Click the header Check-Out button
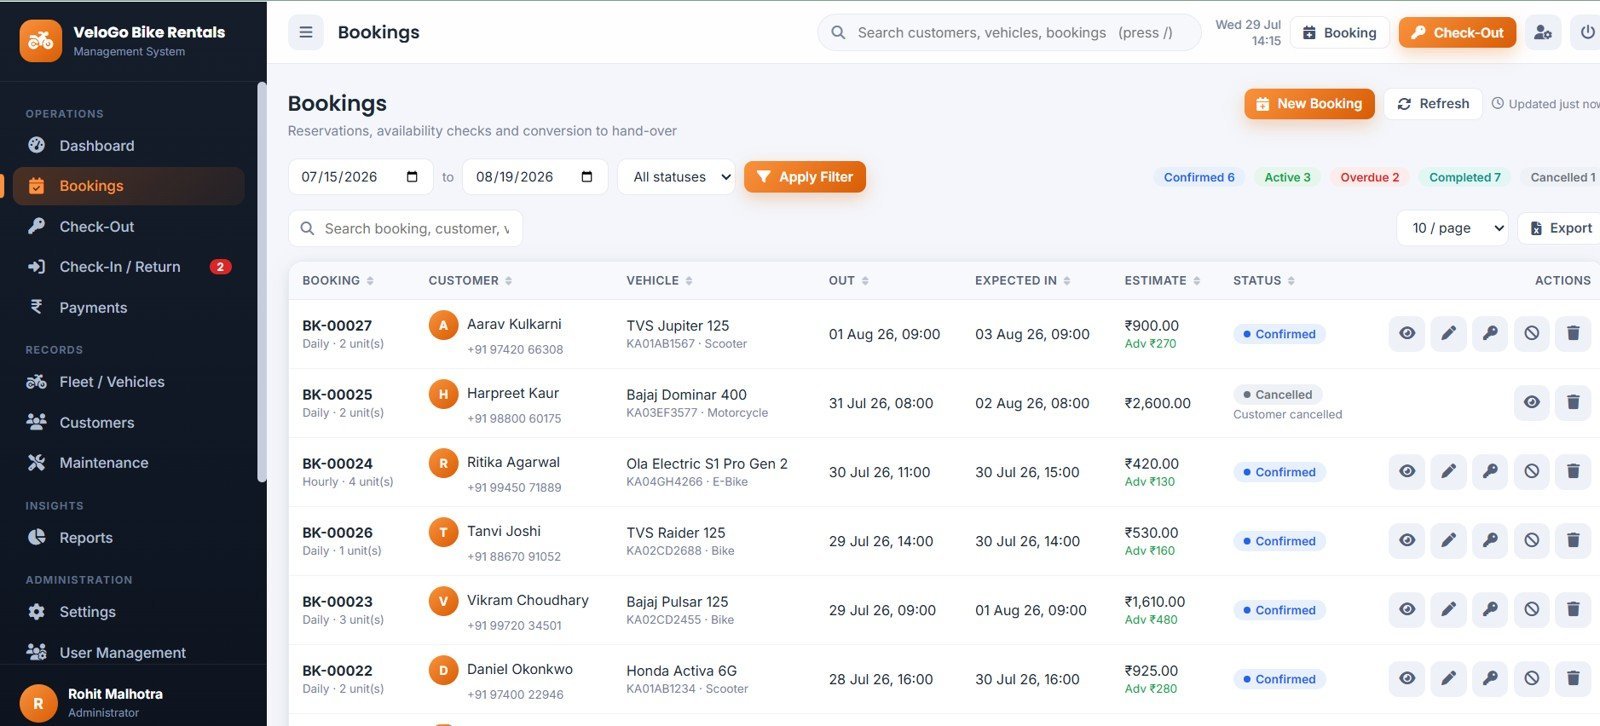Image resolution: width=1600 pixels, height=726 pixels. click(x=1457, y=32)
